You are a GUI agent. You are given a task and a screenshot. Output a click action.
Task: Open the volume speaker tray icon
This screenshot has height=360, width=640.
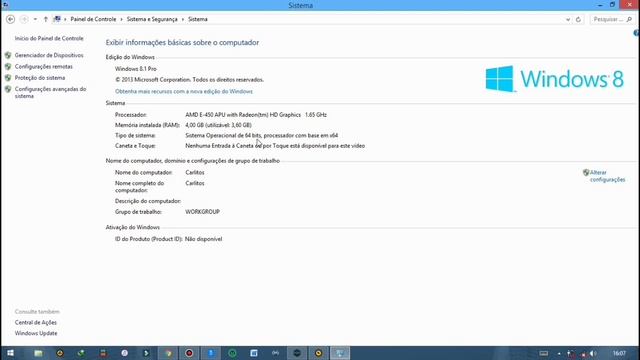(593, 353)
